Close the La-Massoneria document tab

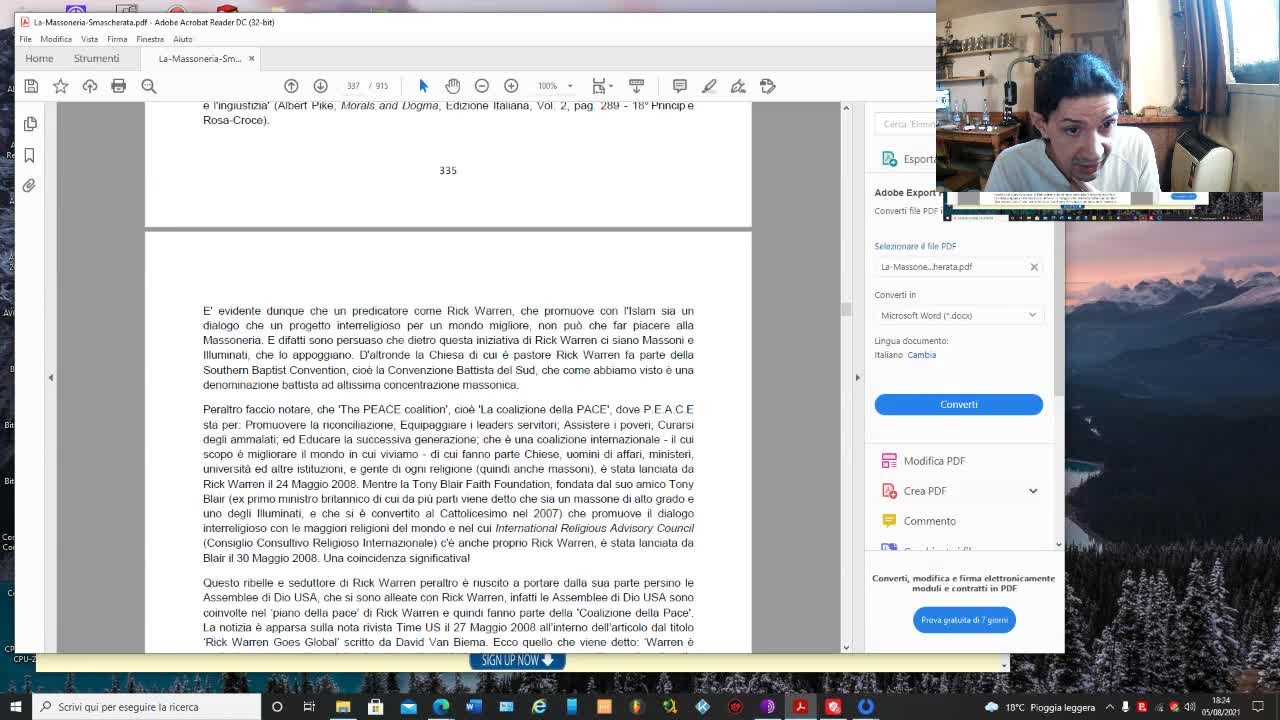point(251,58)
